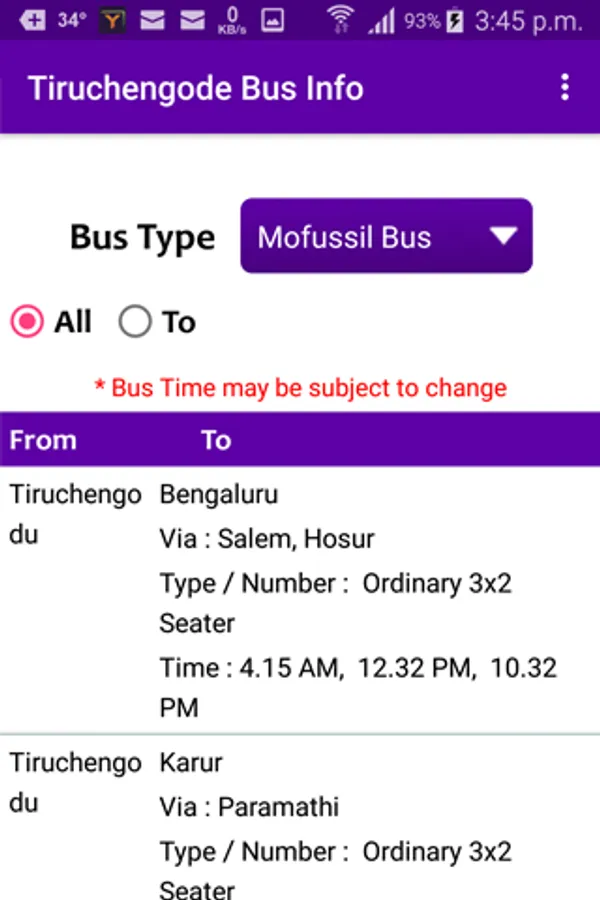600x900 pixels.
Task: Tap the Bus Time change notice
Action: pos(300,388)
